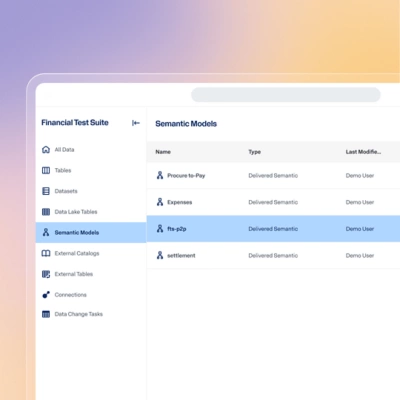The image size is (400, 400).
Task: Open the Procure-to-Pay model name
Action: 186,175
